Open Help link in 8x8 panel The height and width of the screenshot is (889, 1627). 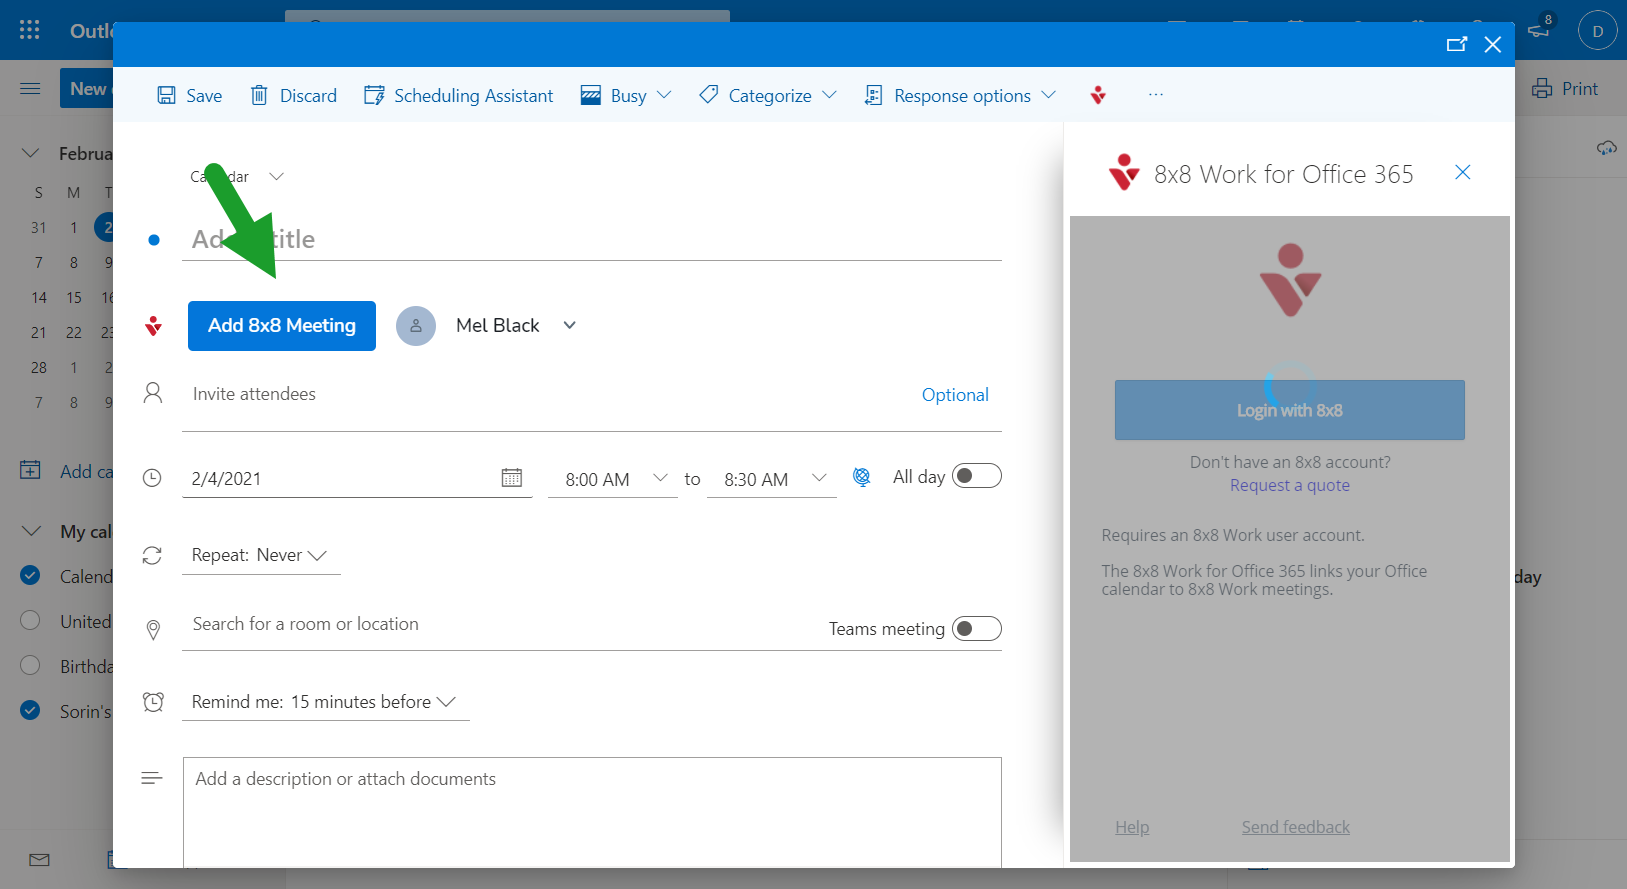(x=1132, y=827)
